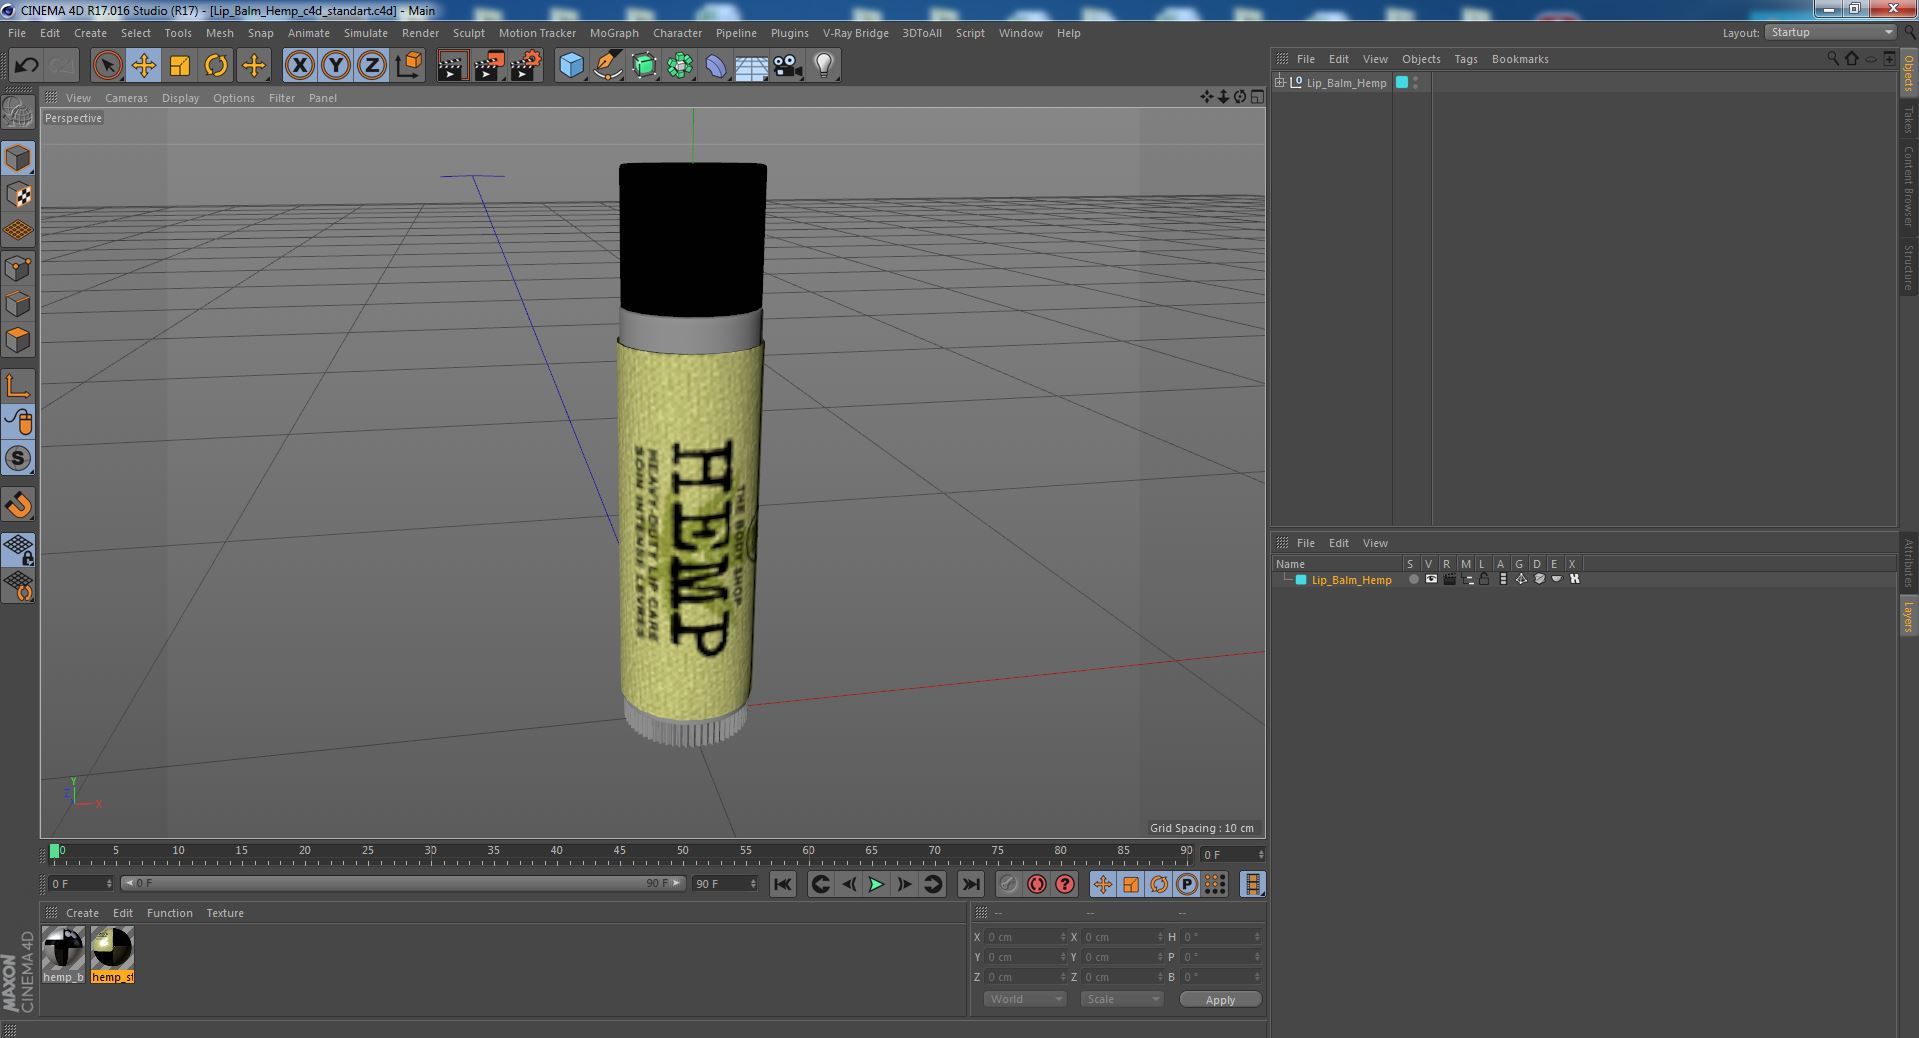
Task: Toggle Lip_Balm_Hemp layer lock
Action: click(x=1485, y=579)
